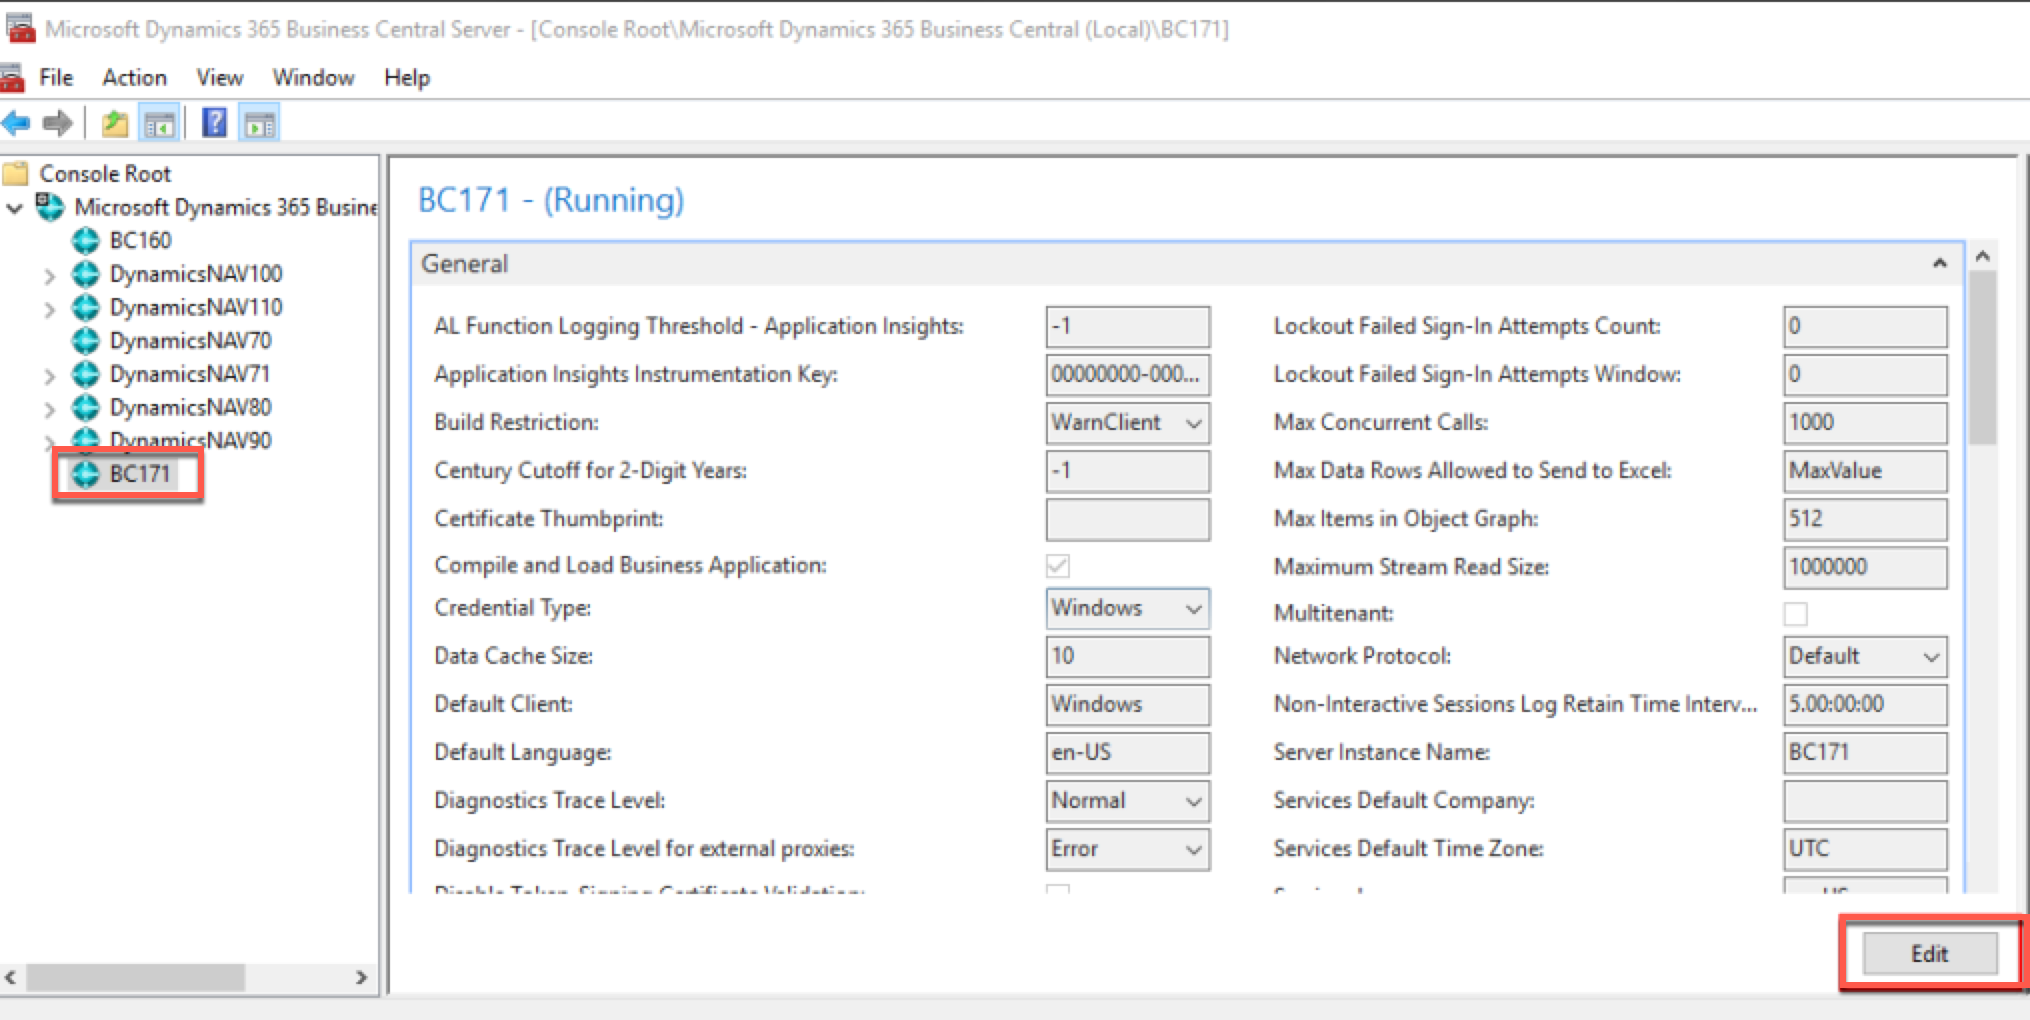Collapse the General section chevron
Screen dimensions: 2030x1020
(1939, 264)
